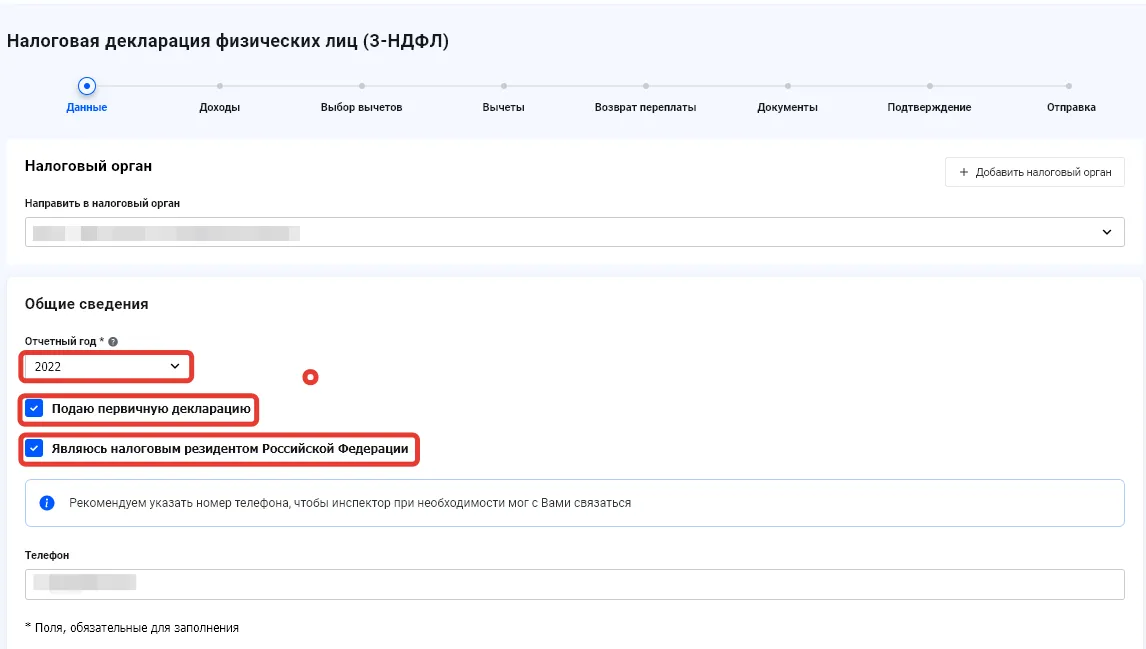This screenshot has height=649, width=1146.
Task: Focus the Телефон input field
Action: [x=574, y=584]
